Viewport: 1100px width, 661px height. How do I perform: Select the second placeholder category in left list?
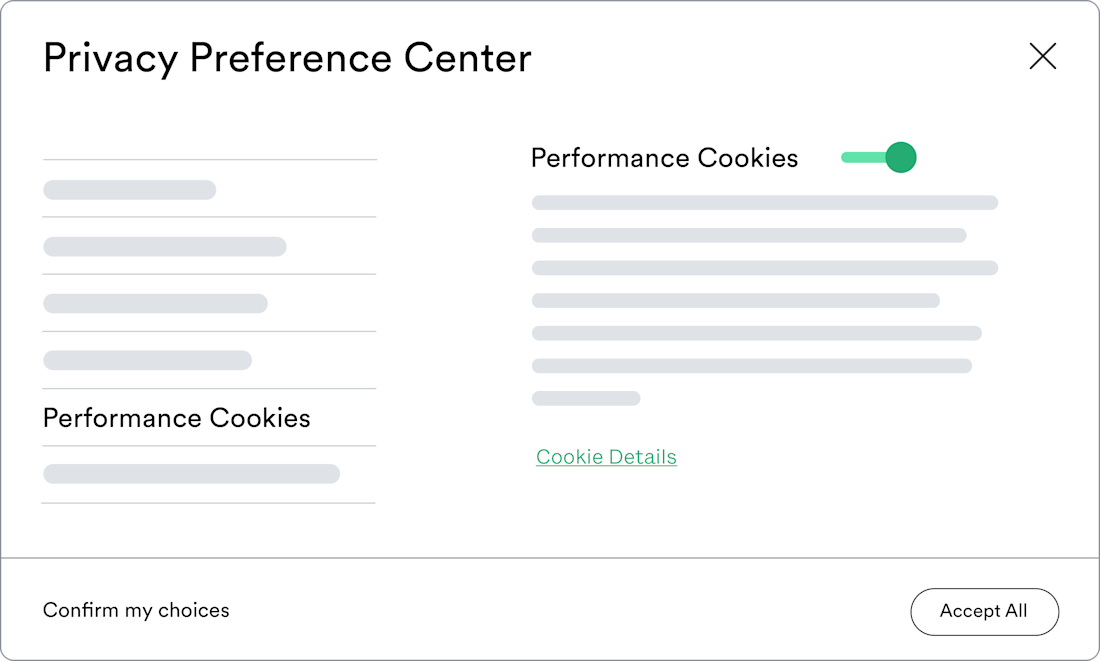click(165, 246)
